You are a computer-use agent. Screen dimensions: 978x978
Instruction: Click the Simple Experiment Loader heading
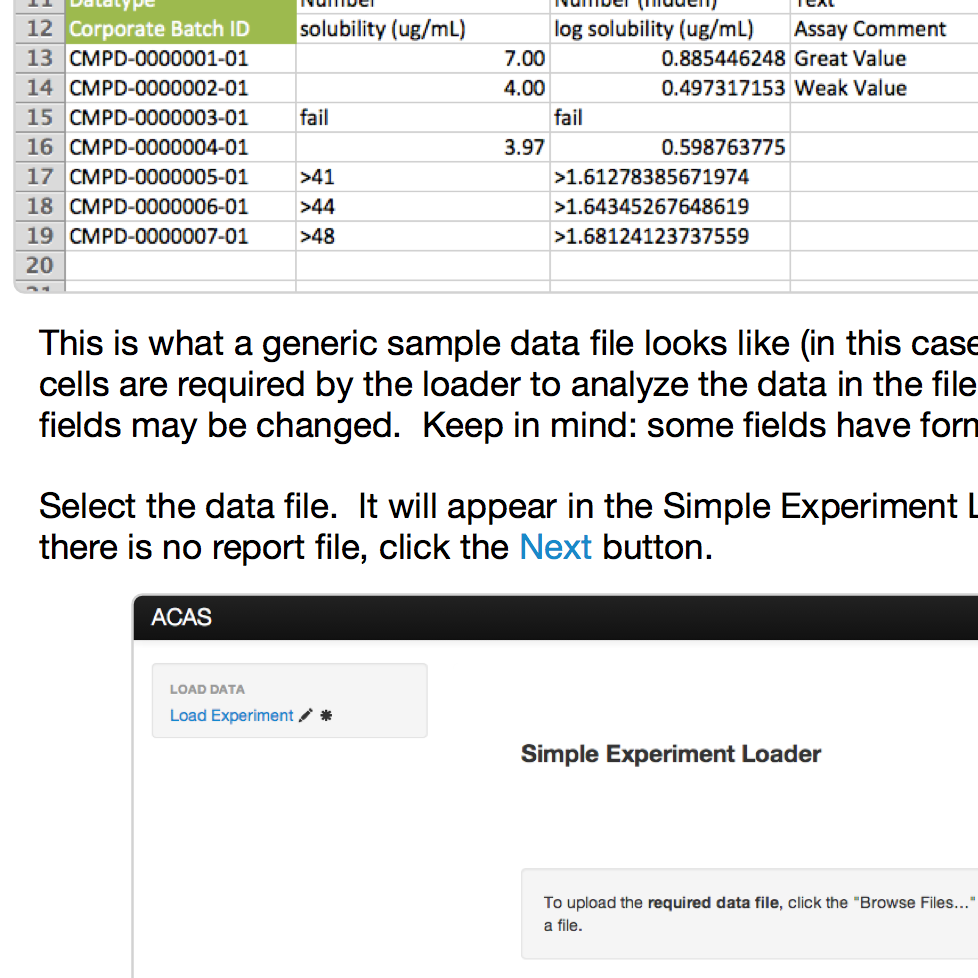(x=671, y=754)
